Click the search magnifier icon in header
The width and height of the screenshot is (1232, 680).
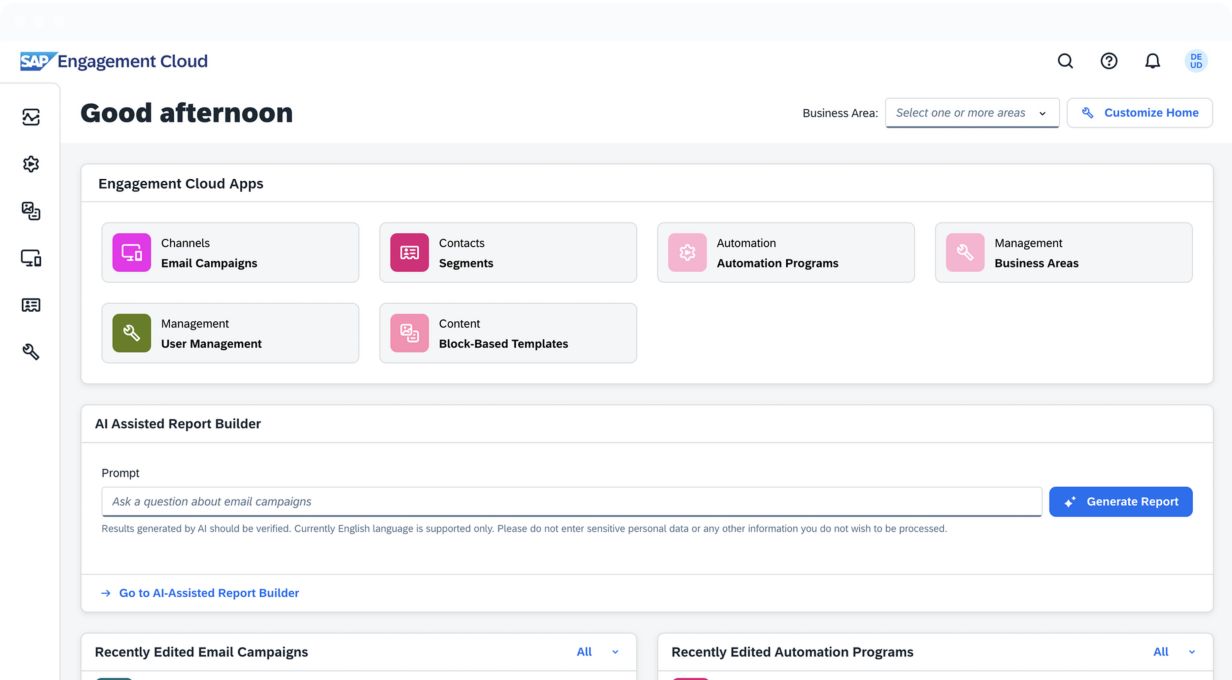coord(1065,61)
